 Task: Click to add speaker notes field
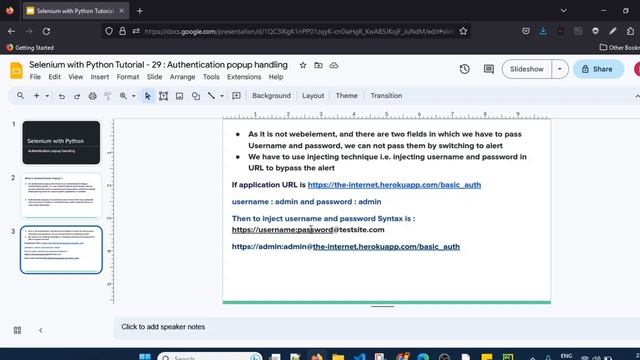(x=376, y=327)
